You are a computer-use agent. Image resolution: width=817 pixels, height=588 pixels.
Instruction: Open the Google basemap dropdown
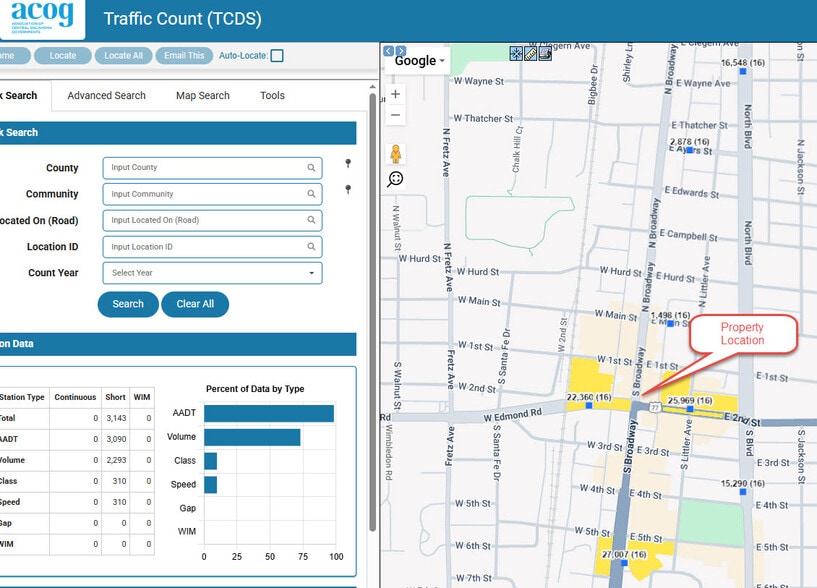click(419, 61)
